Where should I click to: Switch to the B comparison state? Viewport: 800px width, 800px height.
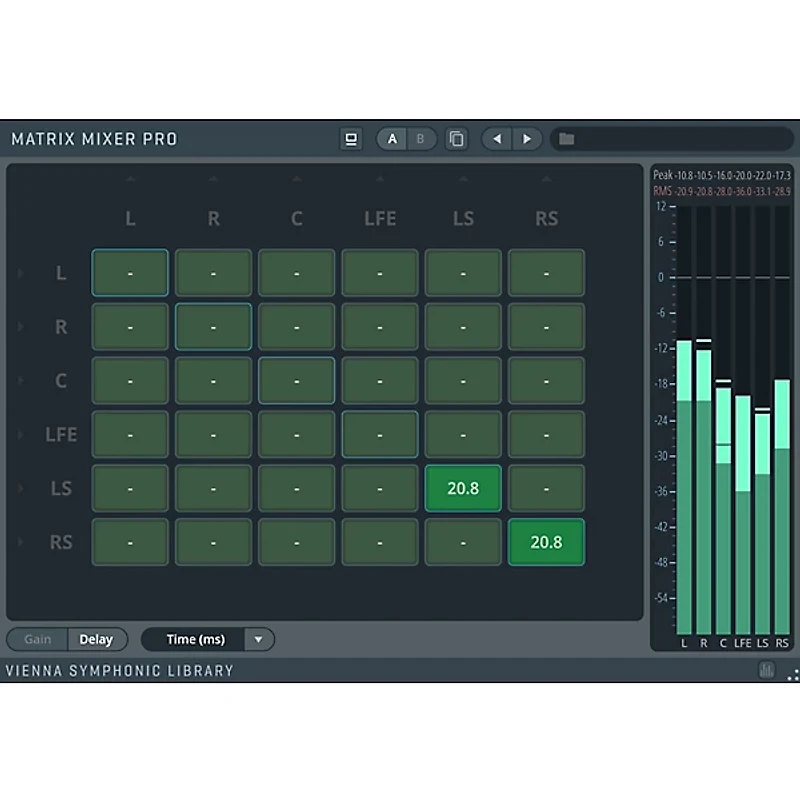point(421,139)
